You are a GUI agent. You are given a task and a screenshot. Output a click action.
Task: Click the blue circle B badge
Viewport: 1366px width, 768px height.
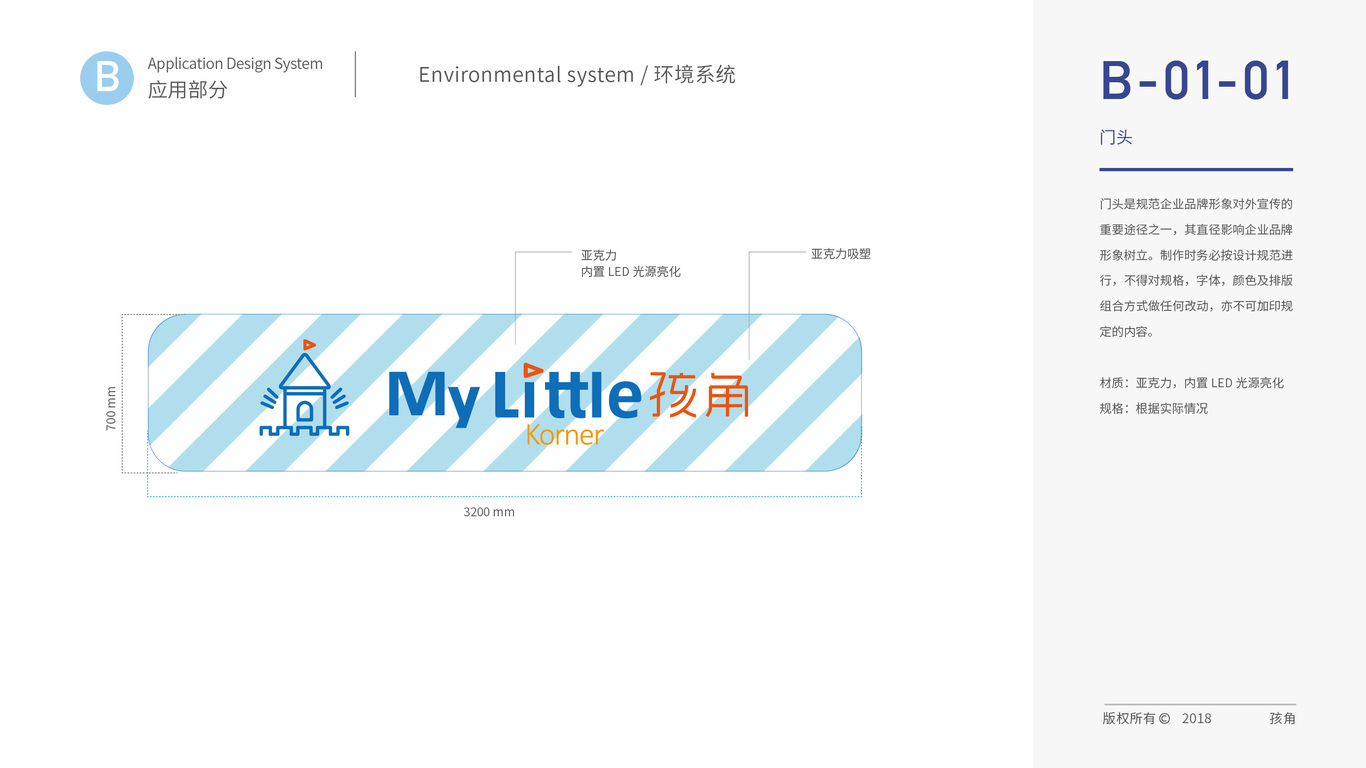click(x=107, y=78)
